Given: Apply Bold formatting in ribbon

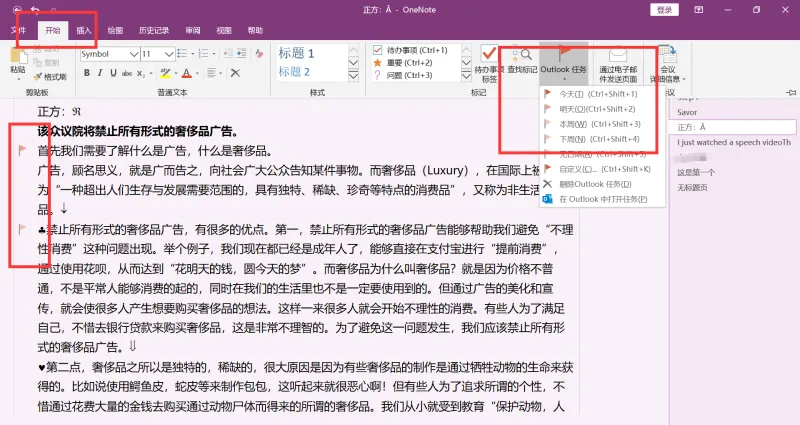Looking at the screenshot, I should 87,73.
